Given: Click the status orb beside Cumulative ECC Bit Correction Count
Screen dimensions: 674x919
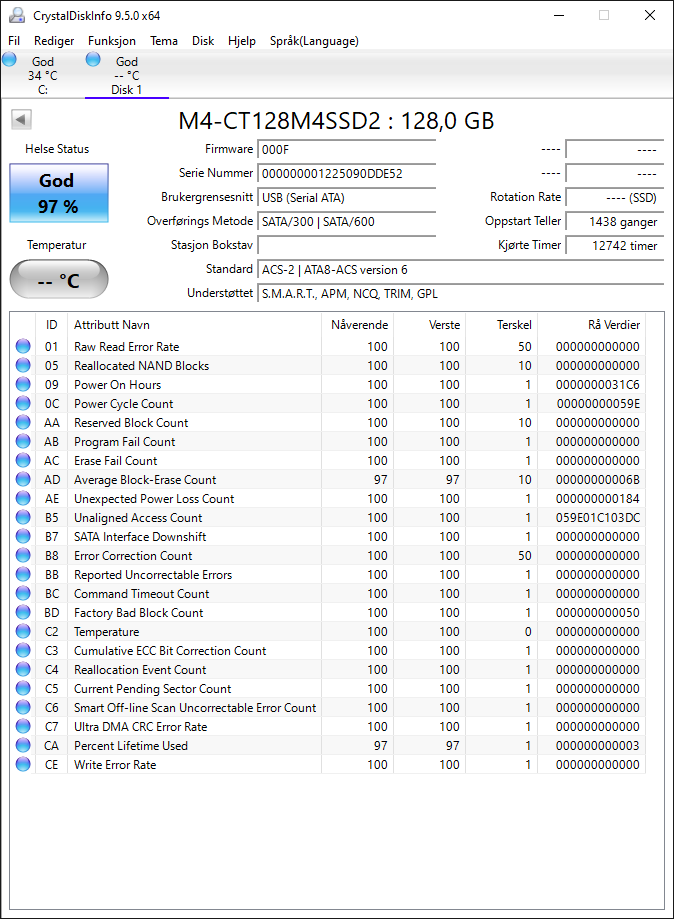Looking at the screenshot, I should click(x=23, y=650).
